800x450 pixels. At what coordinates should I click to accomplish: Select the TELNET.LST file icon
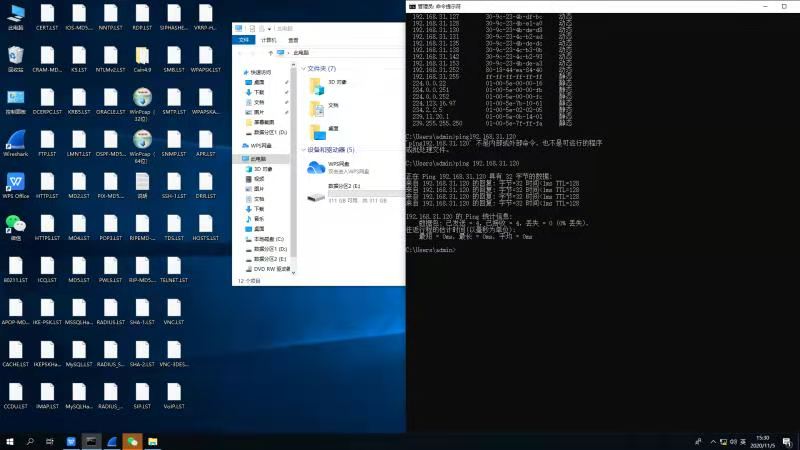tap(173, 269)
